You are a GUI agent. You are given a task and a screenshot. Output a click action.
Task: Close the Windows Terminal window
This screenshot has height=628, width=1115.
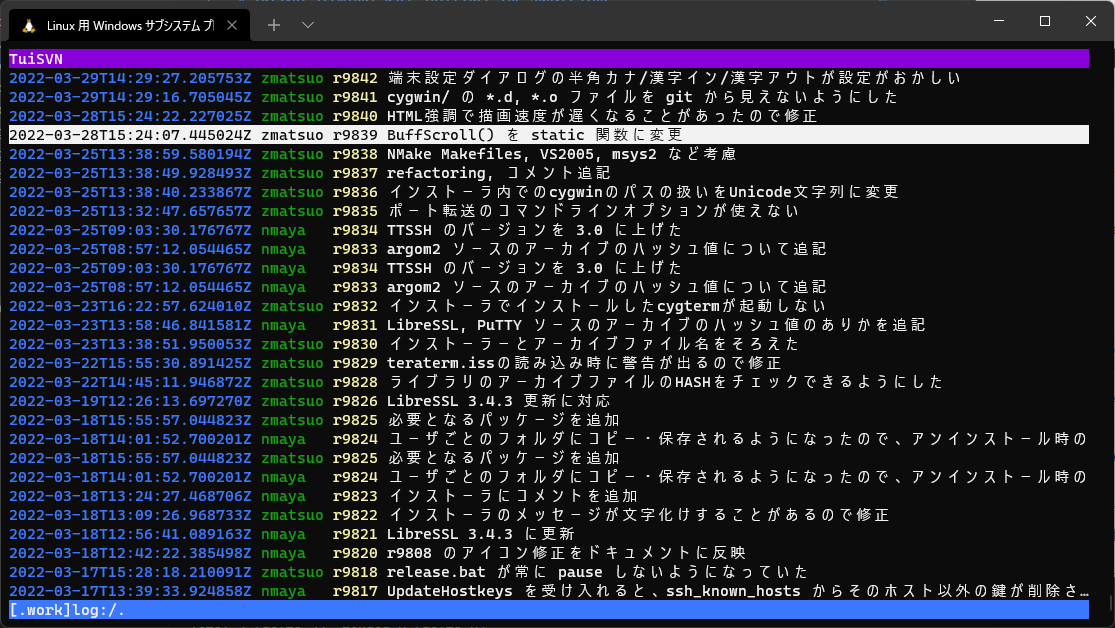point(1091,21)
